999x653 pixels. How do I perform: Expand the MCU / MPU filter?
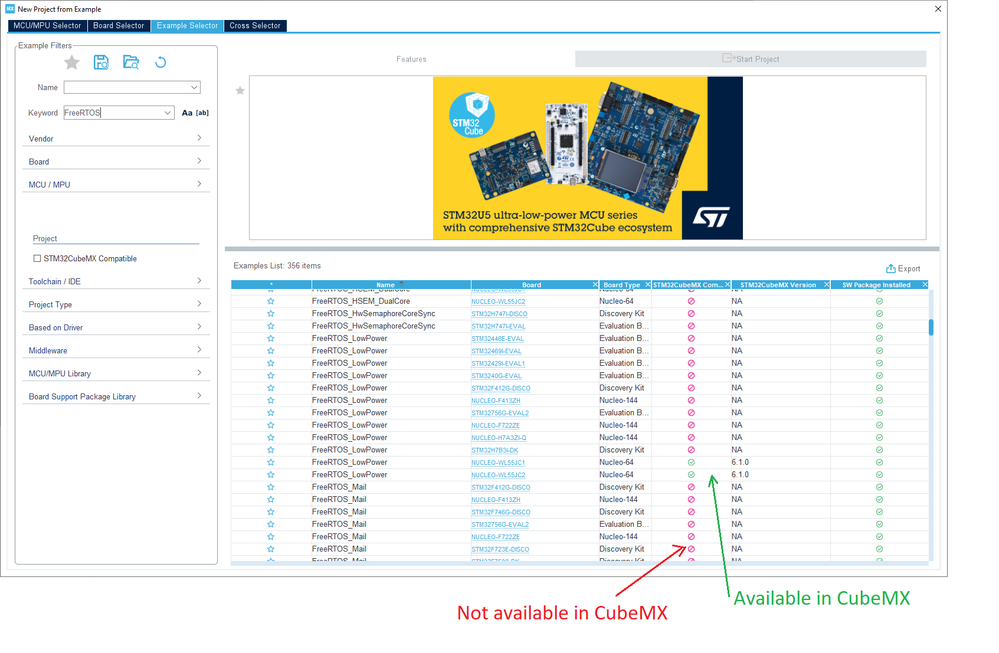click(116, 185)
